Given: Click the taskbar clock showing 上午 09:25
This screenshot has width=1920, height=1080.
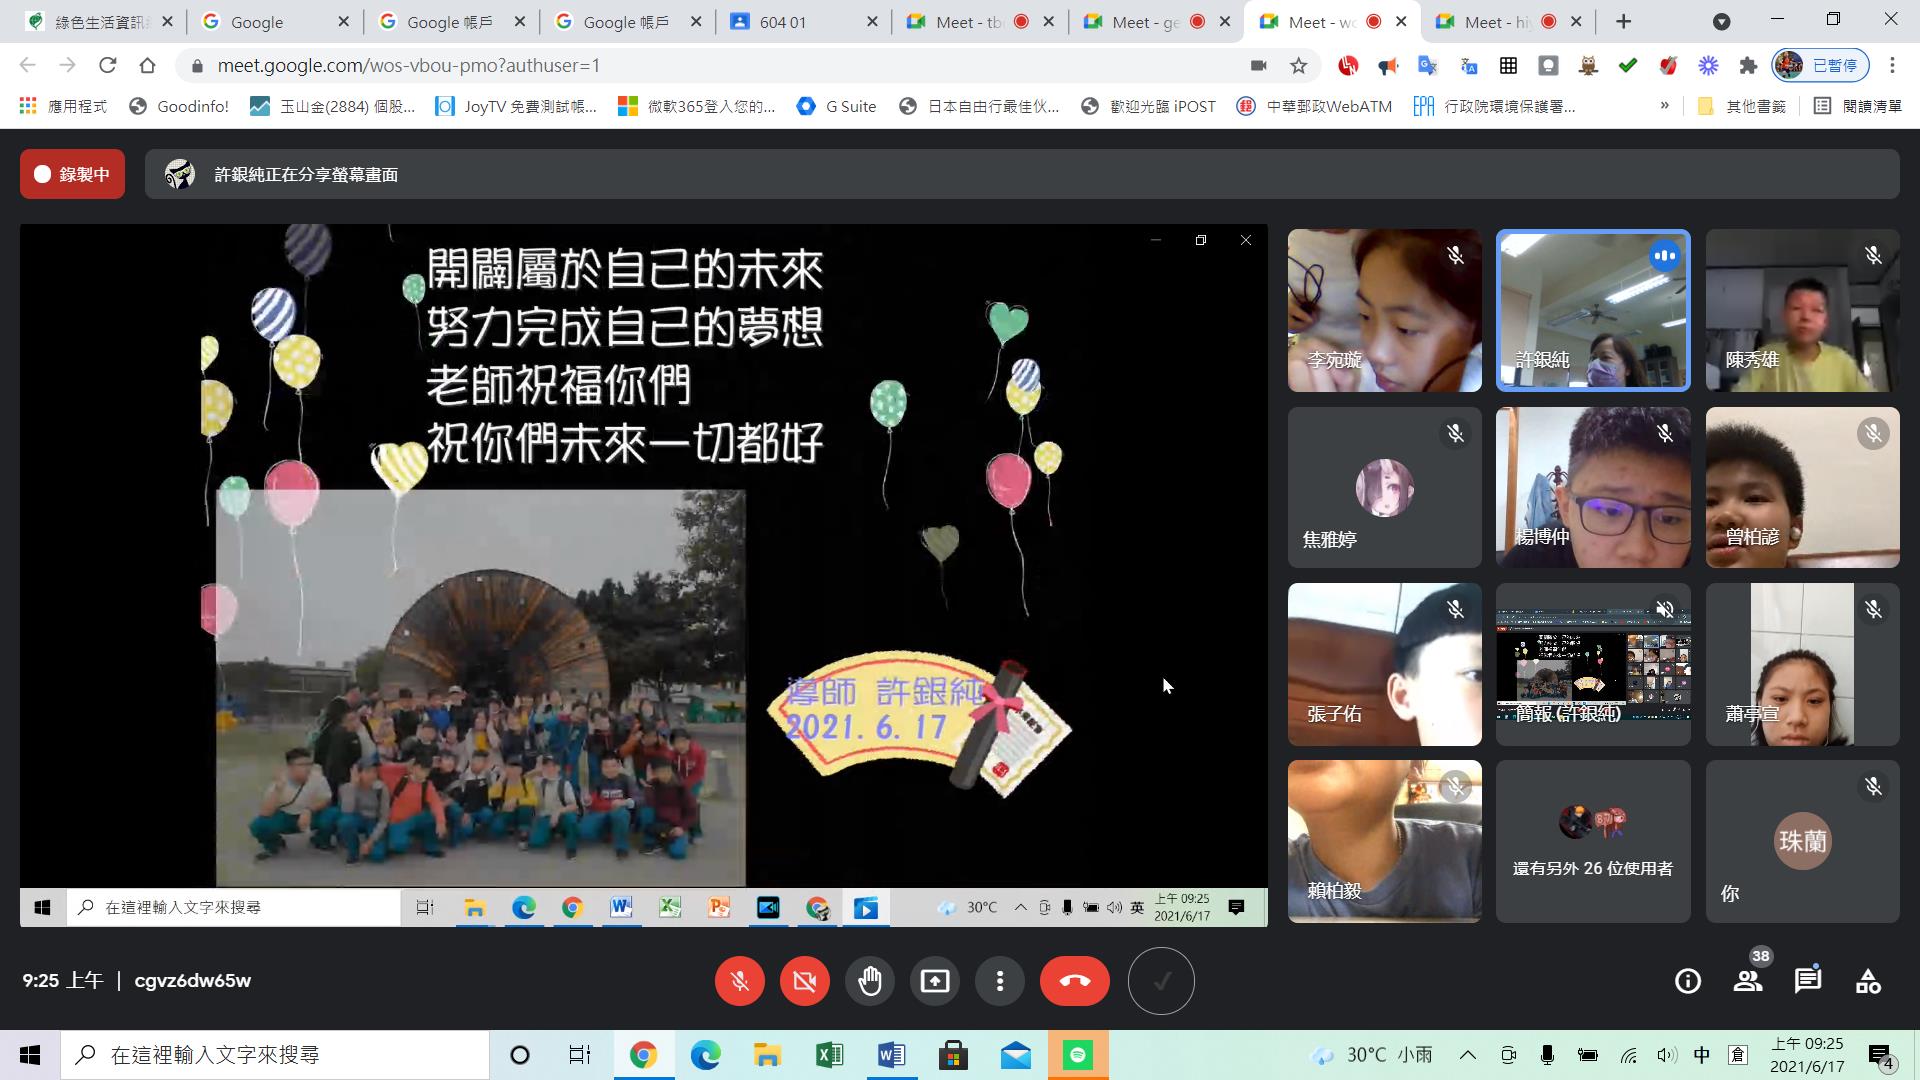Looking at the screenshot, I should tap(1807, 1055).
